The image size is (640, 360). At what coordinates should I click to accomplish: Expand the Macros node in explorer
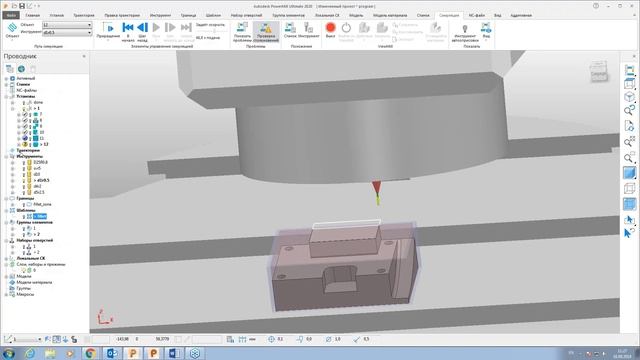click(x=6, y=294)
